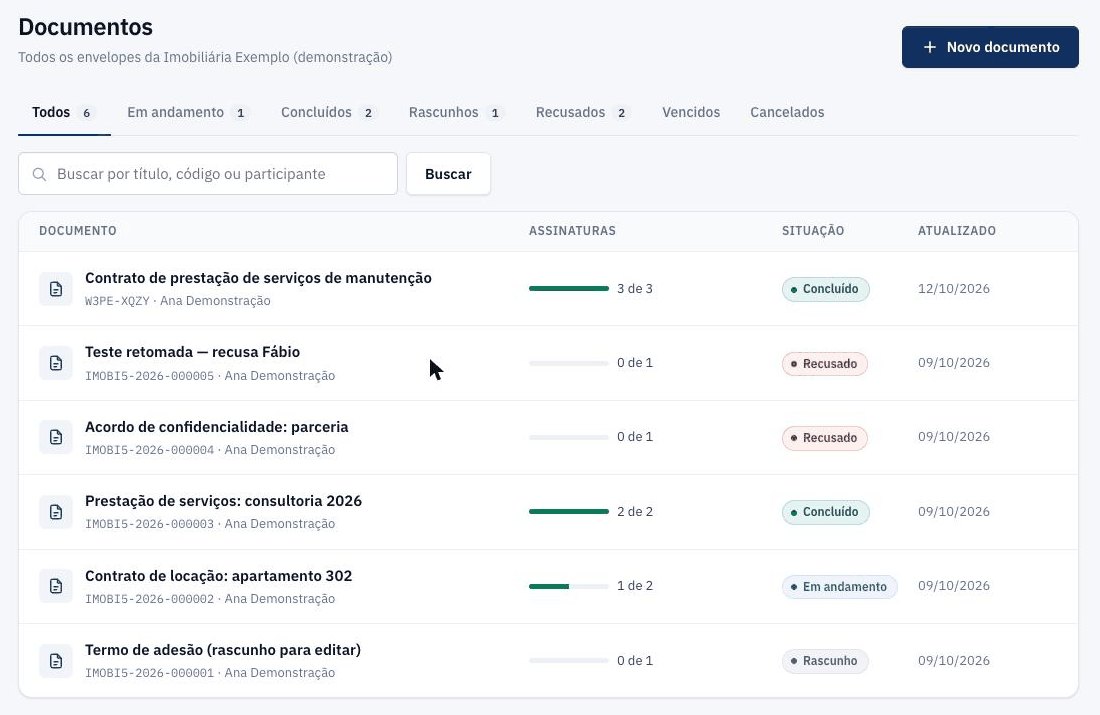Click the Rascunho status badge

(x=825, y=661)
